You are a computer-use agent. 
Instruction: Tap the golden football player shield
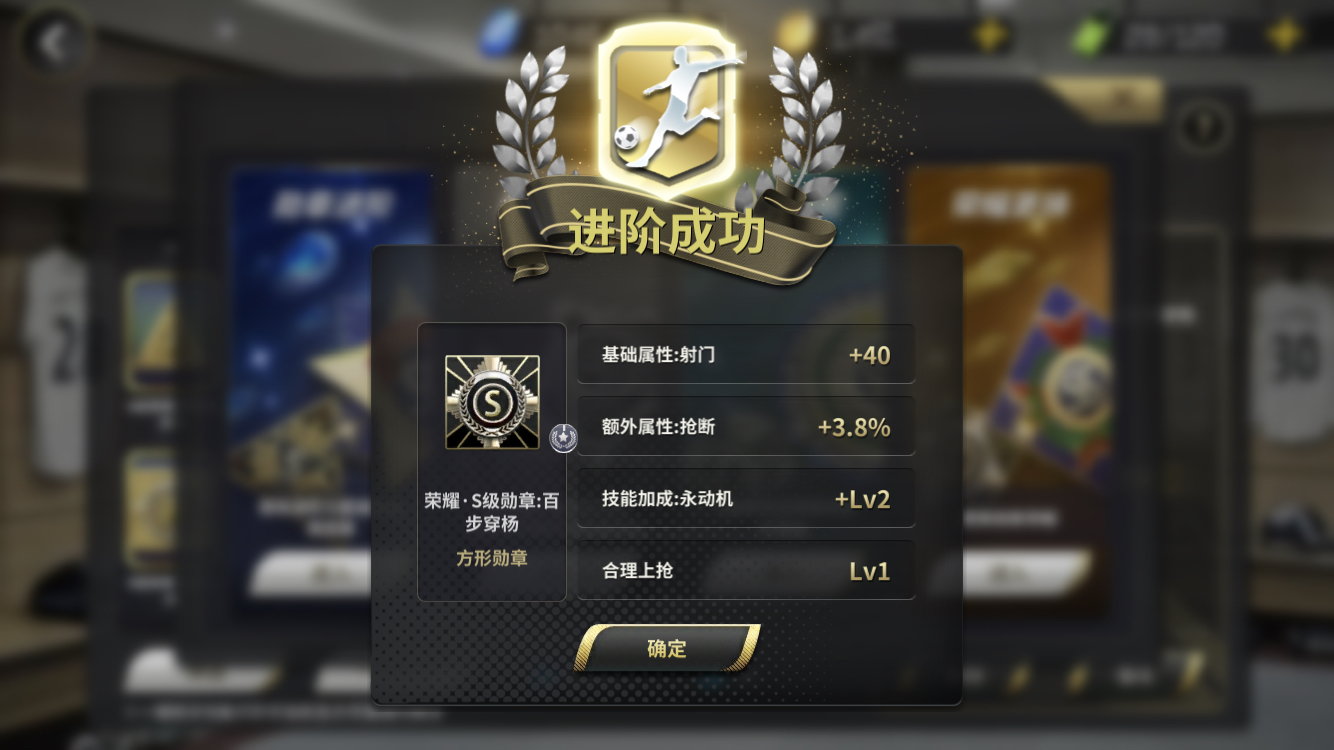tap(668, 105)
